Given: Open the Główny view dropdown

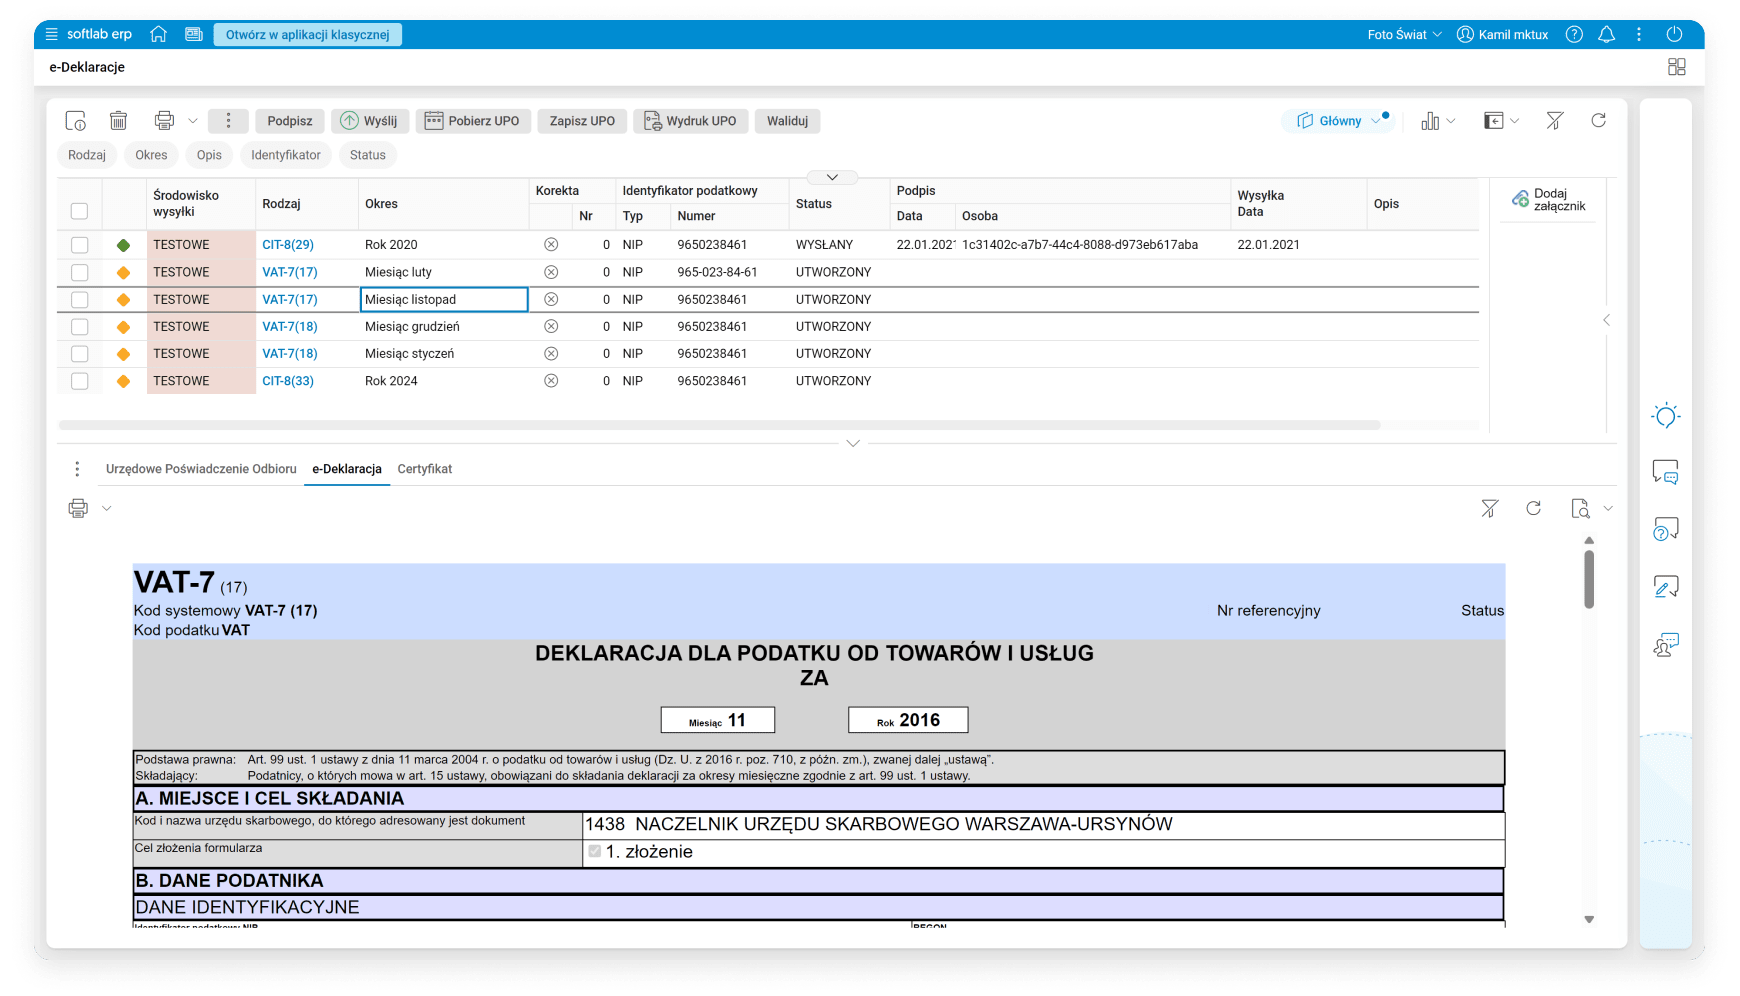Looking at the screenshot, I should (1338, 121).
